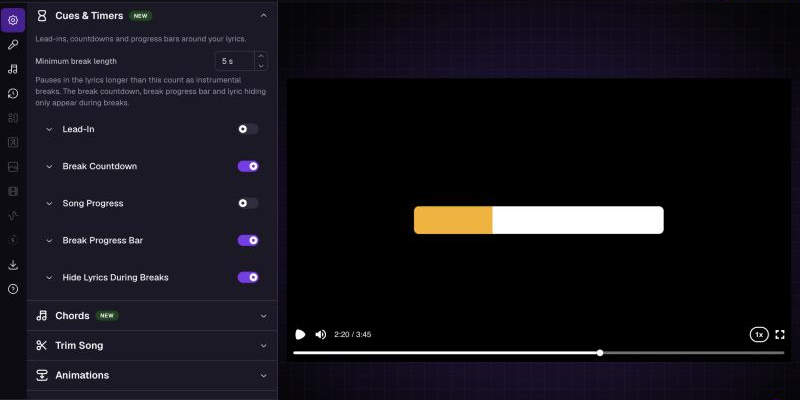Click the NEW badge next to Cues & Timers
Image resolution: width=800 pixels, height=400 pixels.
pos(140,16)
